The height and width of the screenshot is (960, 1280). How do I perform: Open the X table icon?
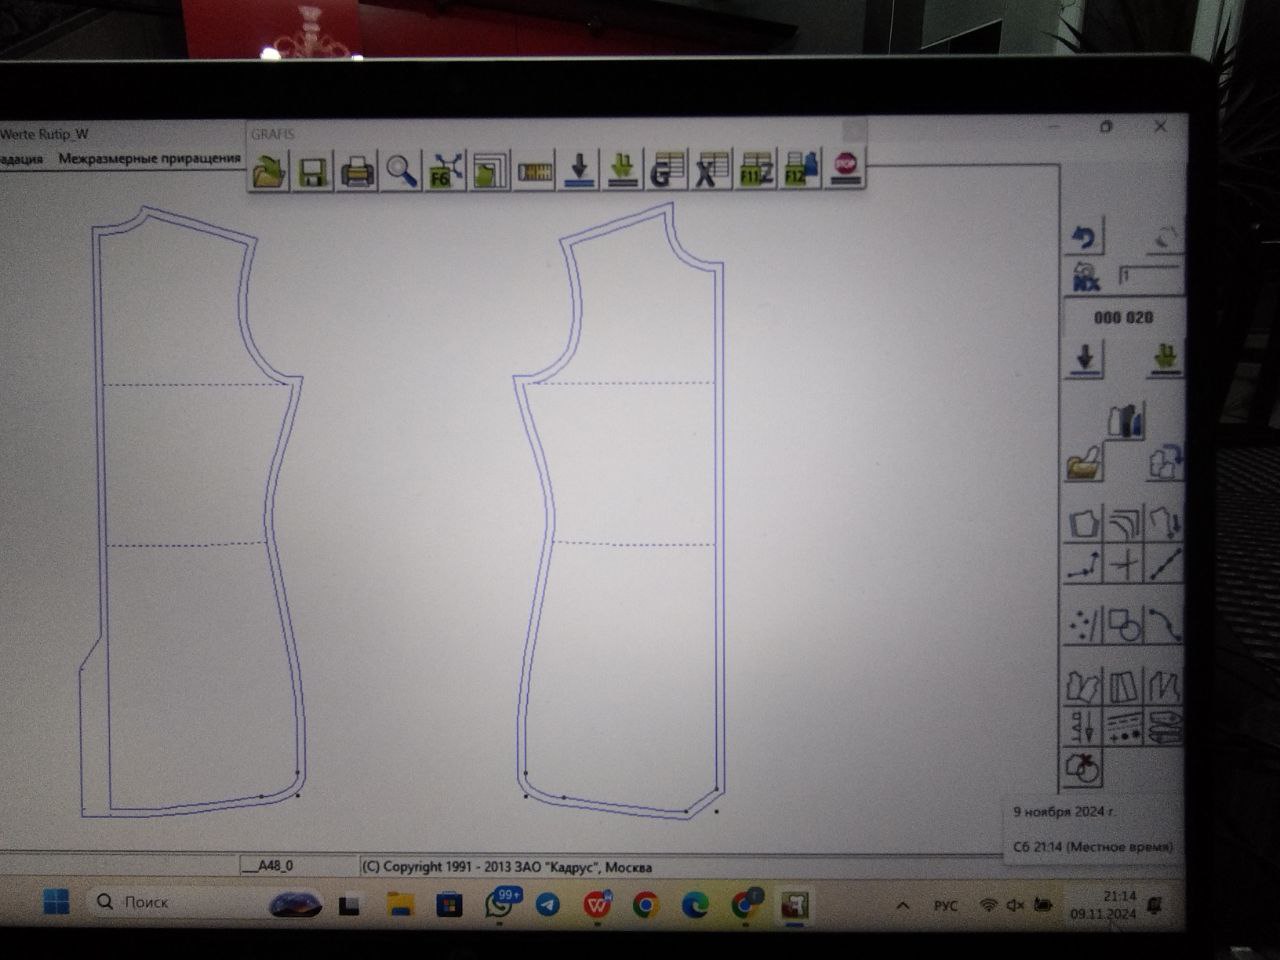[711, 169]
